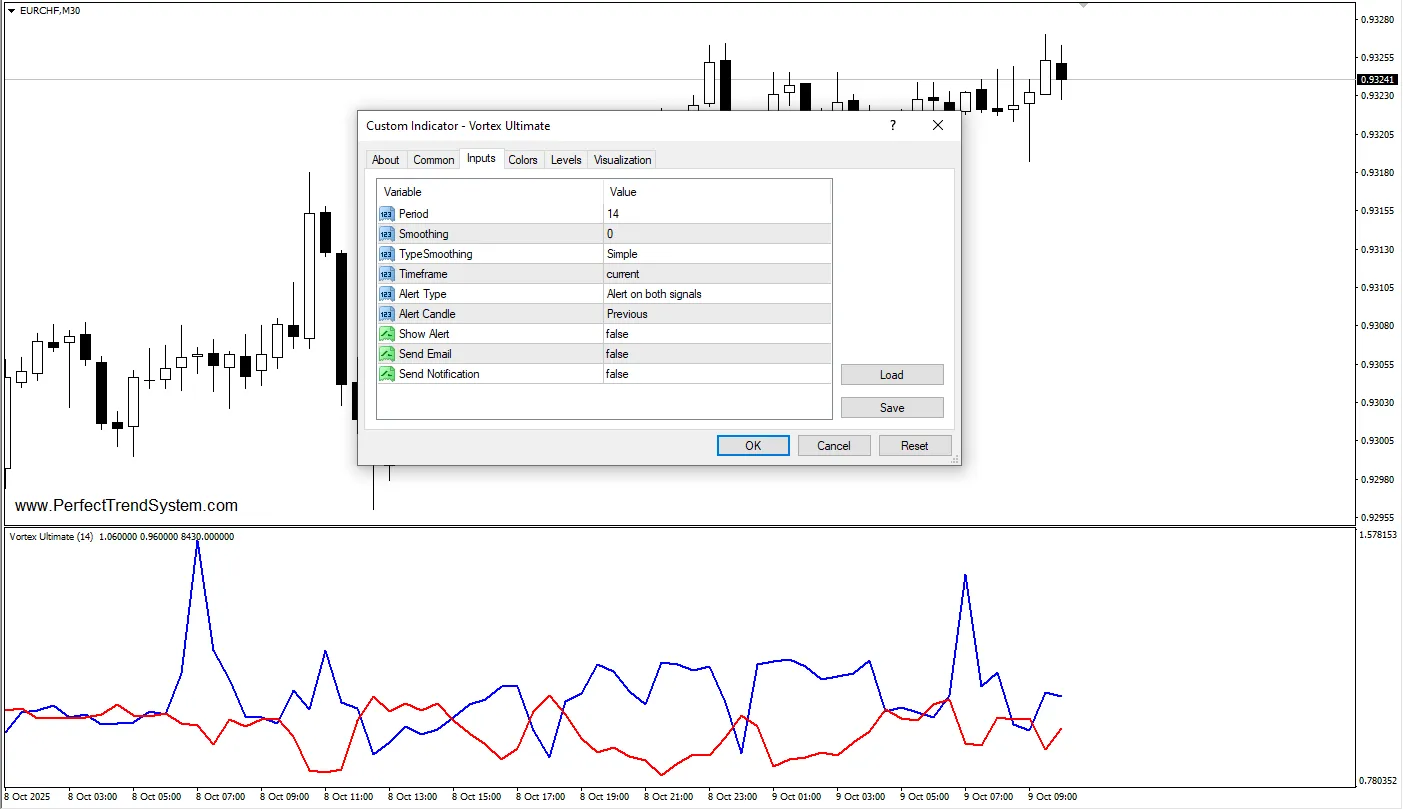Click the Period variable icon
The width and height of the screenshot is (1403, 809).
click(387, 214)
